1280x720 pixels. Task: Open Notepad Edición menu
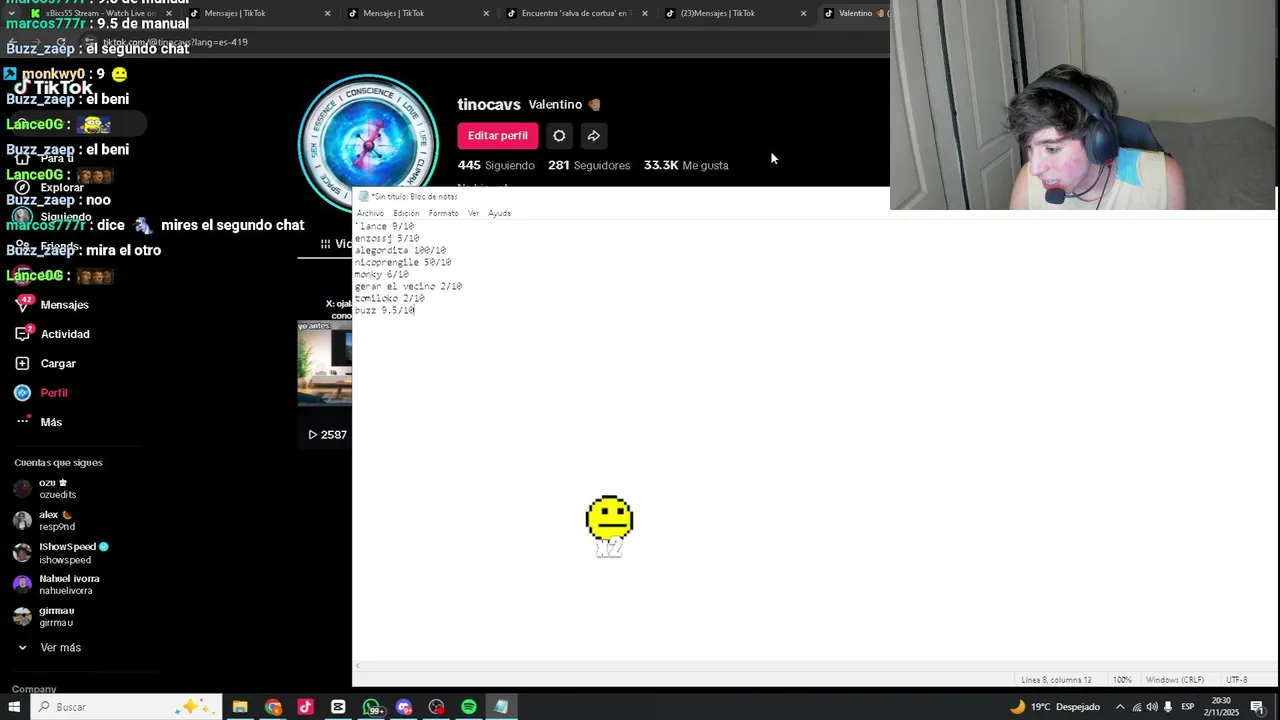coord(406,213)
